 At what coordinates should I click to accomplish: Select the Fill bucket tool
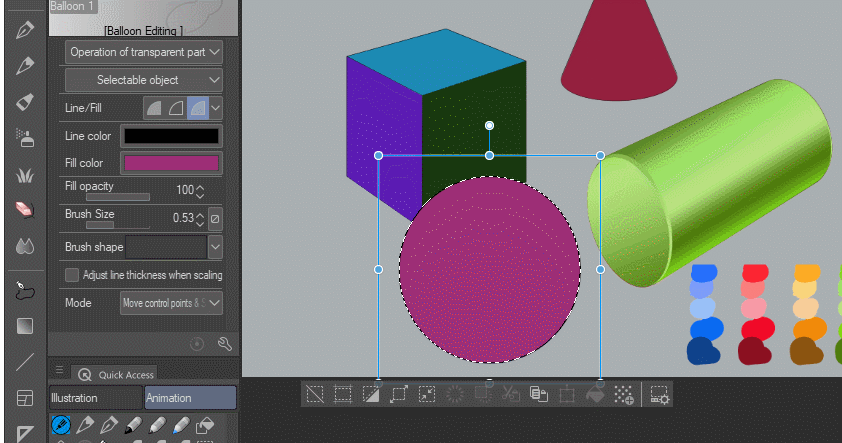pos(25,291)
